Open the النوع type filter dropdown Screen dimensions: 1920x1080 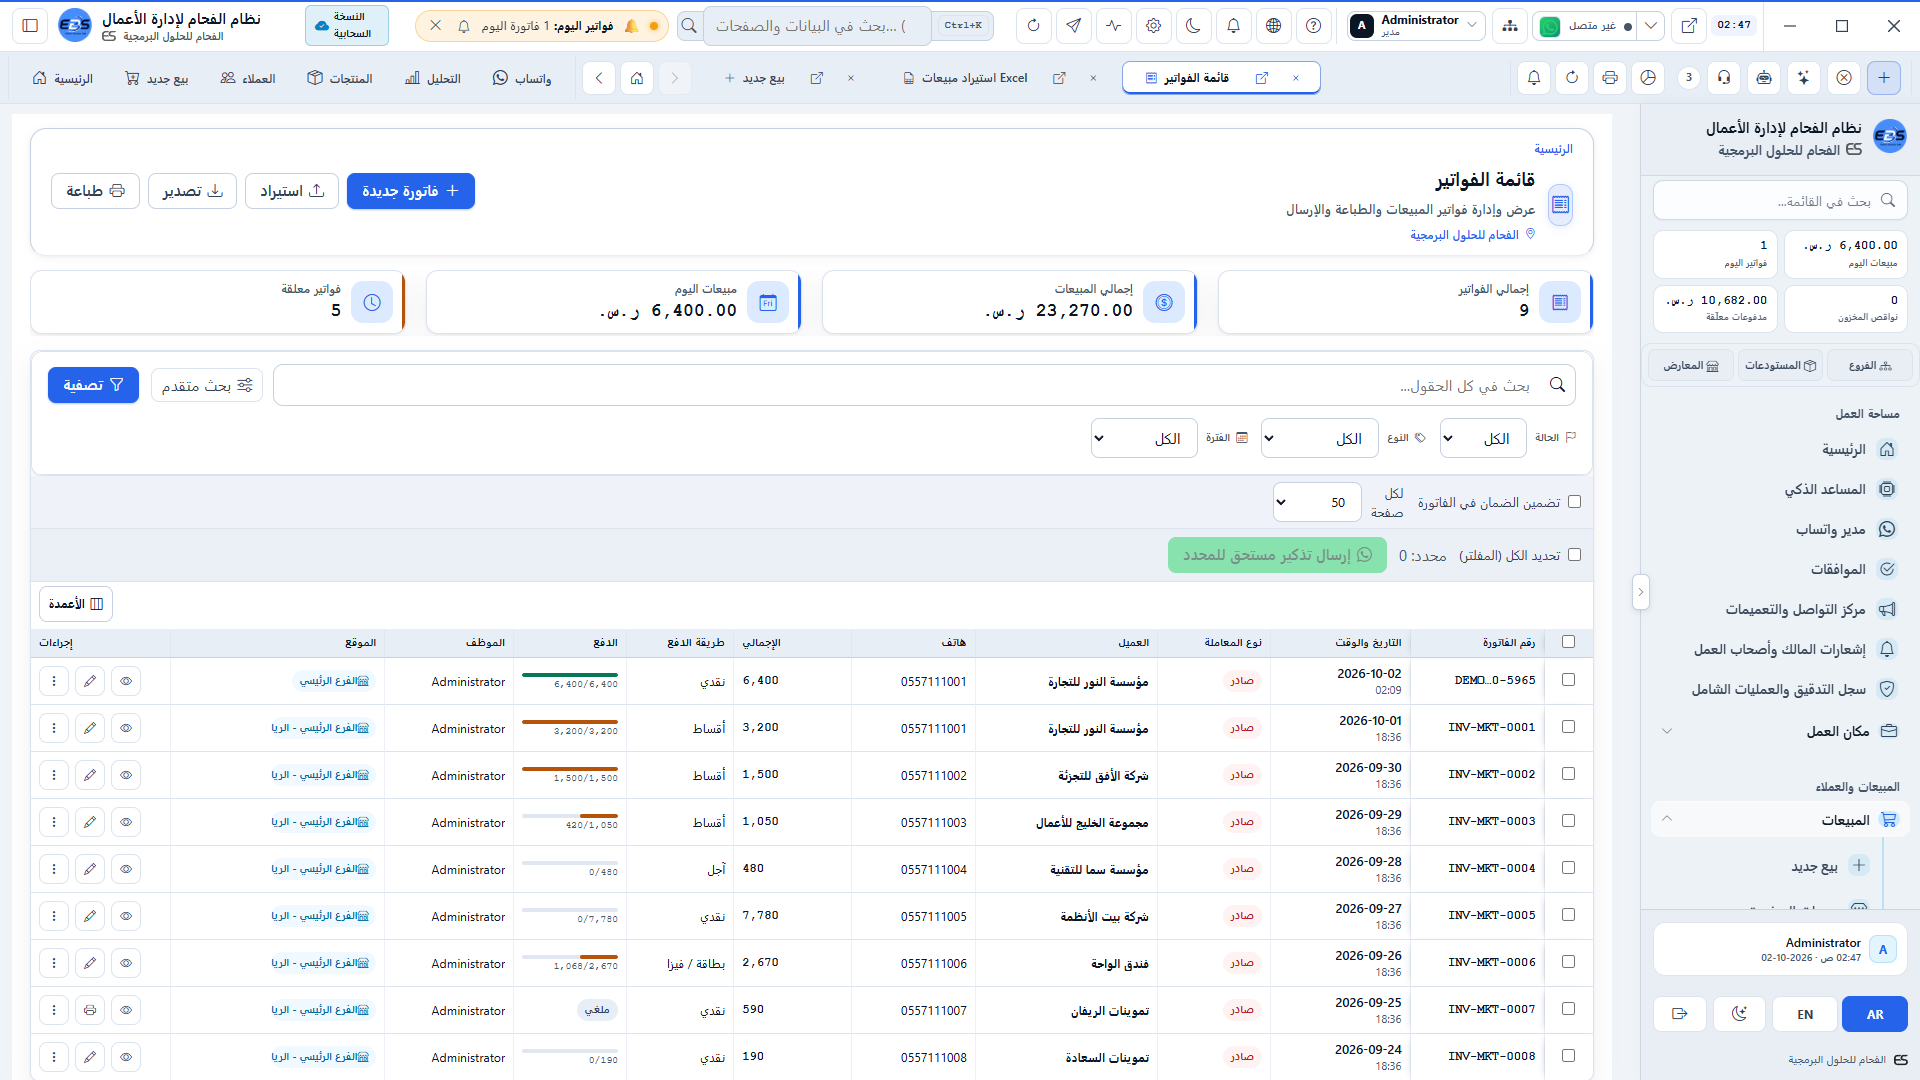pyautogui.click(x=1320, y=438)
